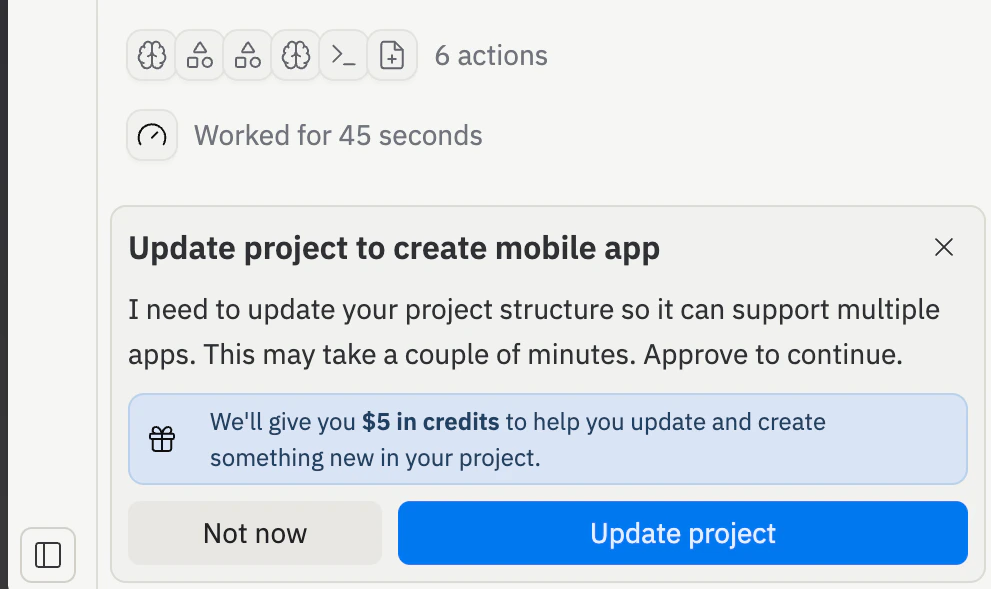This screenshot has width=991, height=589.
Task: Select the second shapes action icon
Action: pyautogui.click(x=247, y=55)
